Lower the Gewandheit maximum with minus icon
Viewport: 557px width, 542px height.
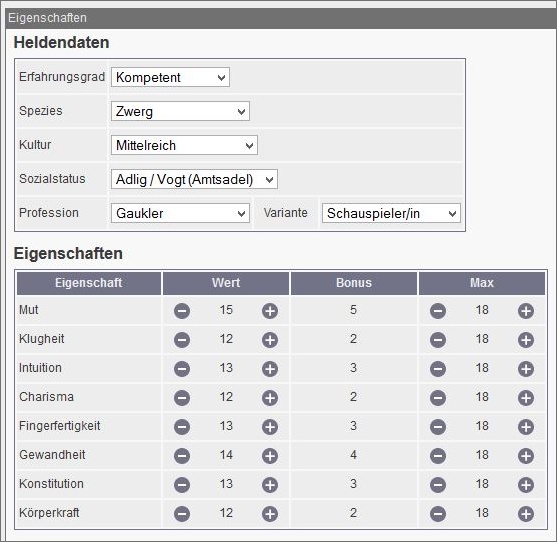click(438, 456)
